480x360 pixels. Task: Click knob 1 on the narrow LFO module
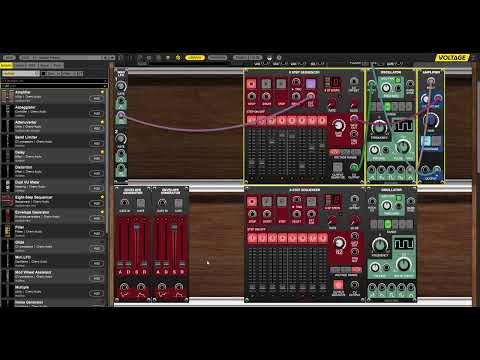(x=121, y=86)
